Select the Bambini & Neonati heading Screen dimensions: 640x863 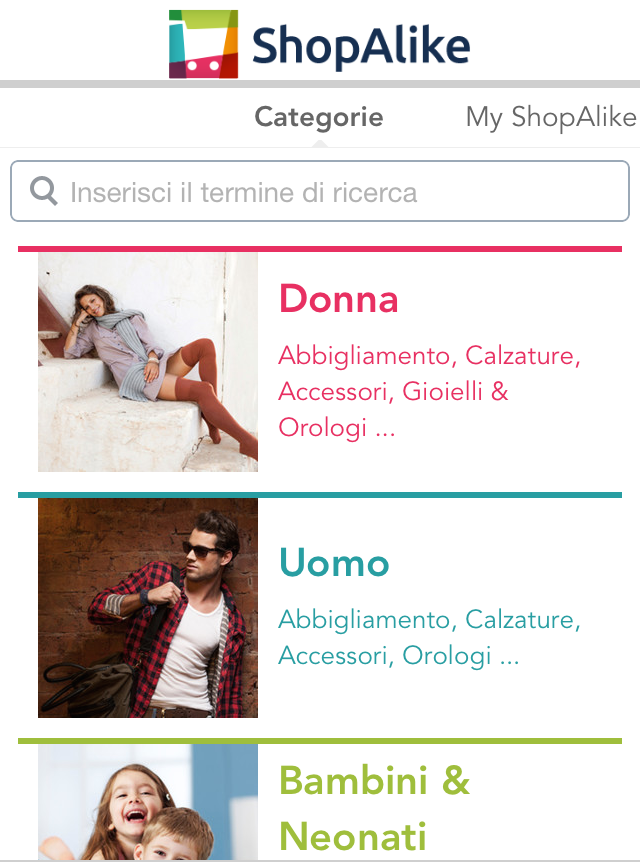click(x=374, y=806)
